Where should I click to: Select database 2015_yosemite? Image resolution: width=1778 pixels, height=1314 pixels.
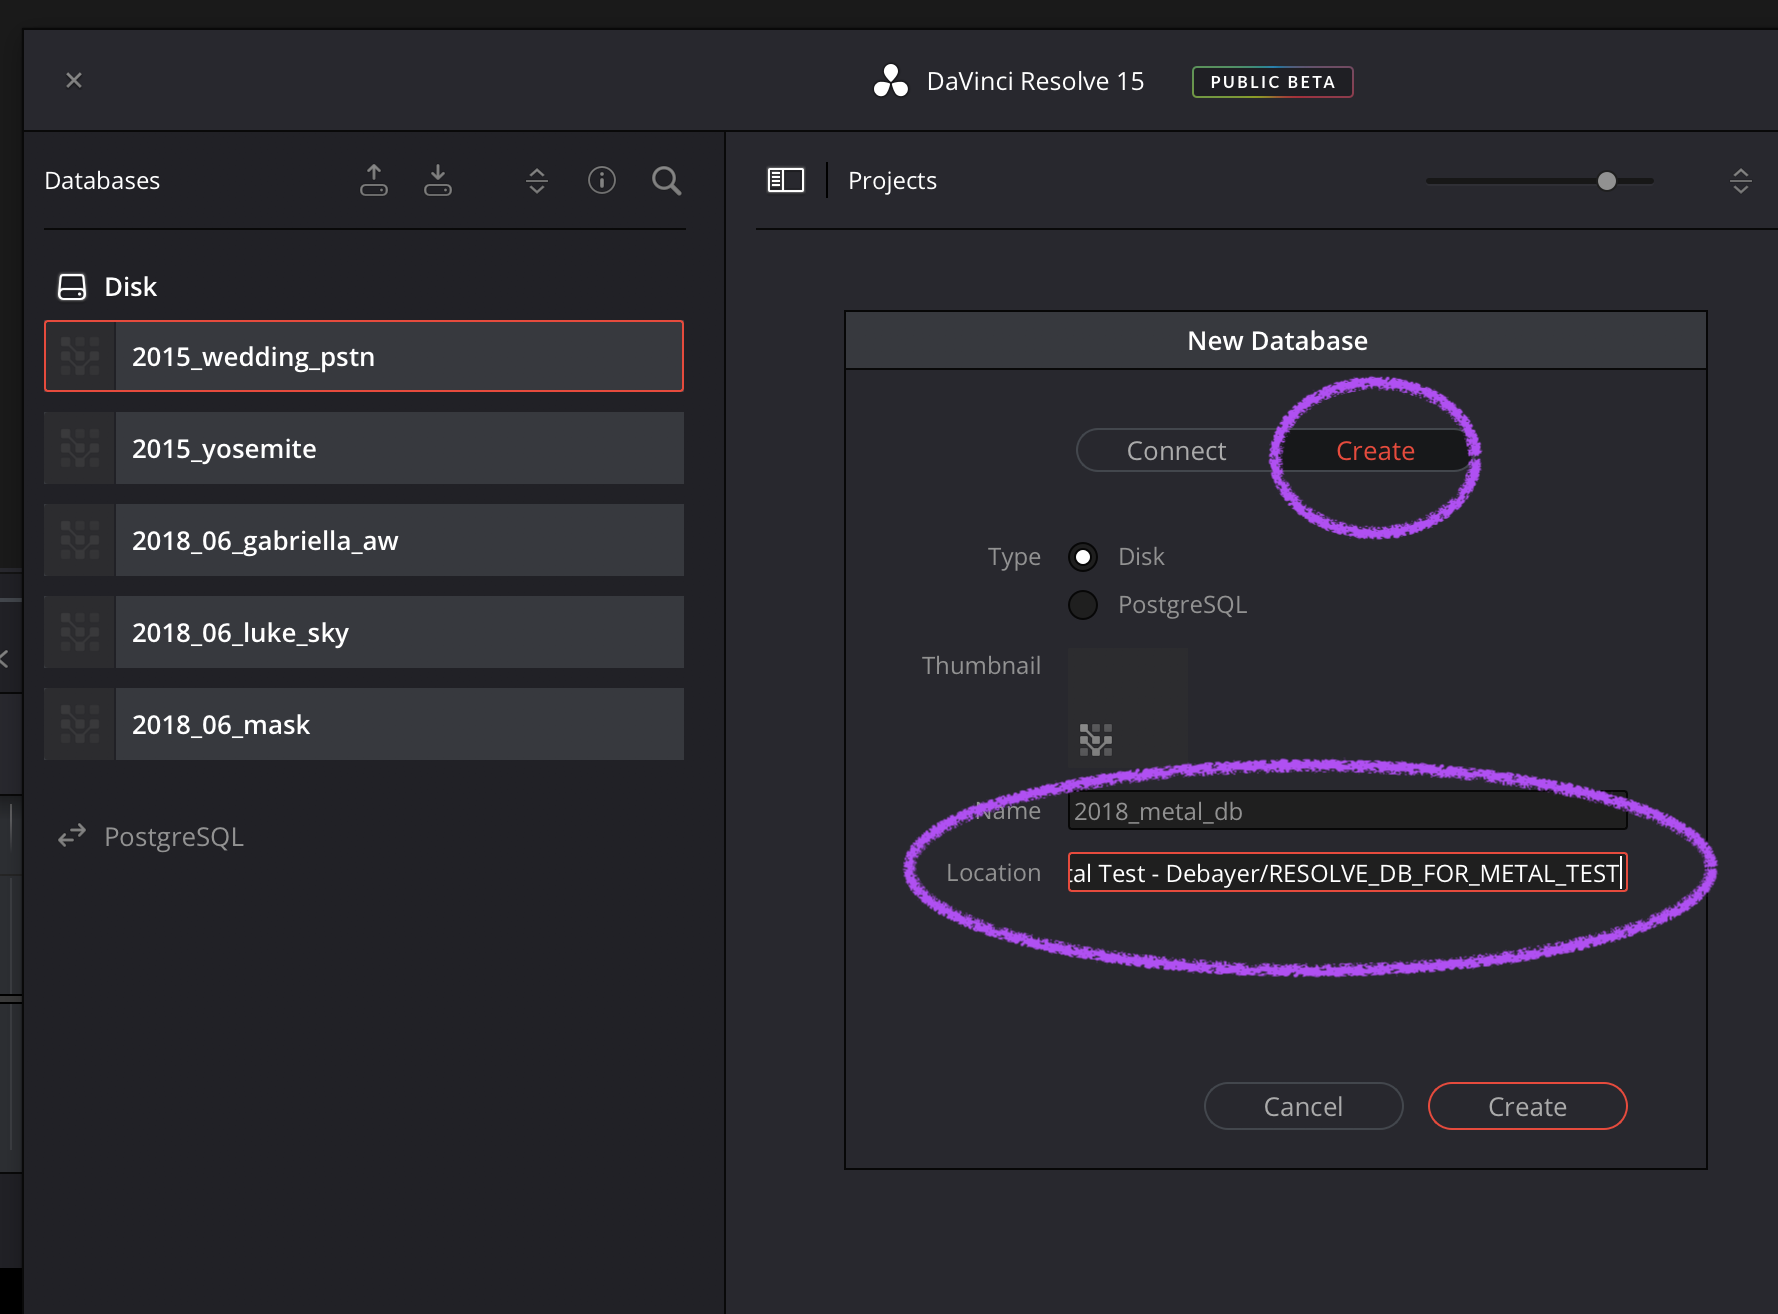pyautogui.click(x=364, y=448)
